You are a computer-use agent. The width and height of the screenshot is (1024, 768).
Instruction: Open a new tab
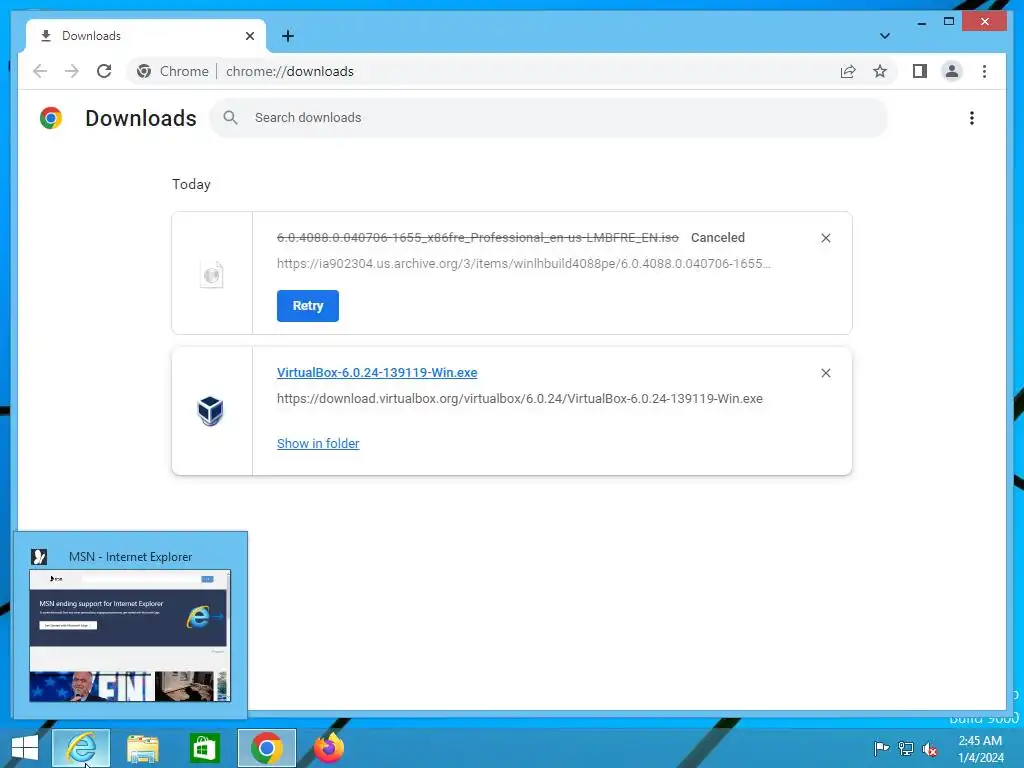point(288,36)
